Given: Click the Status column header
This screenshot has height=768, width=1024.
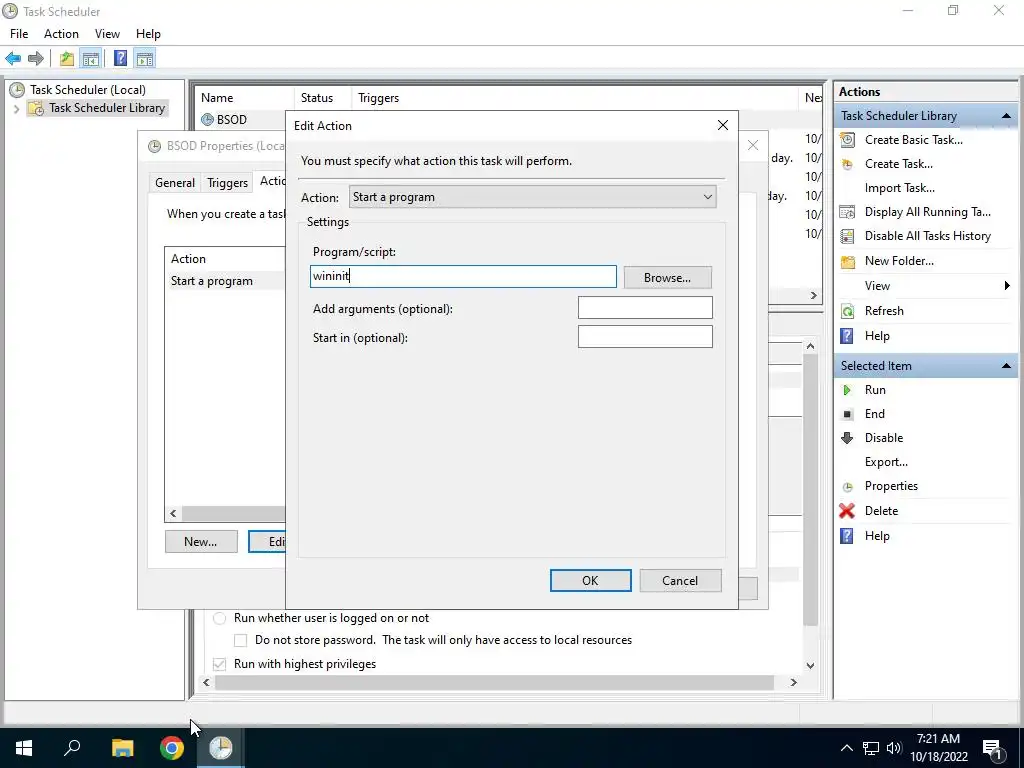Looking at the screenshot, I should tap(323, 98).
